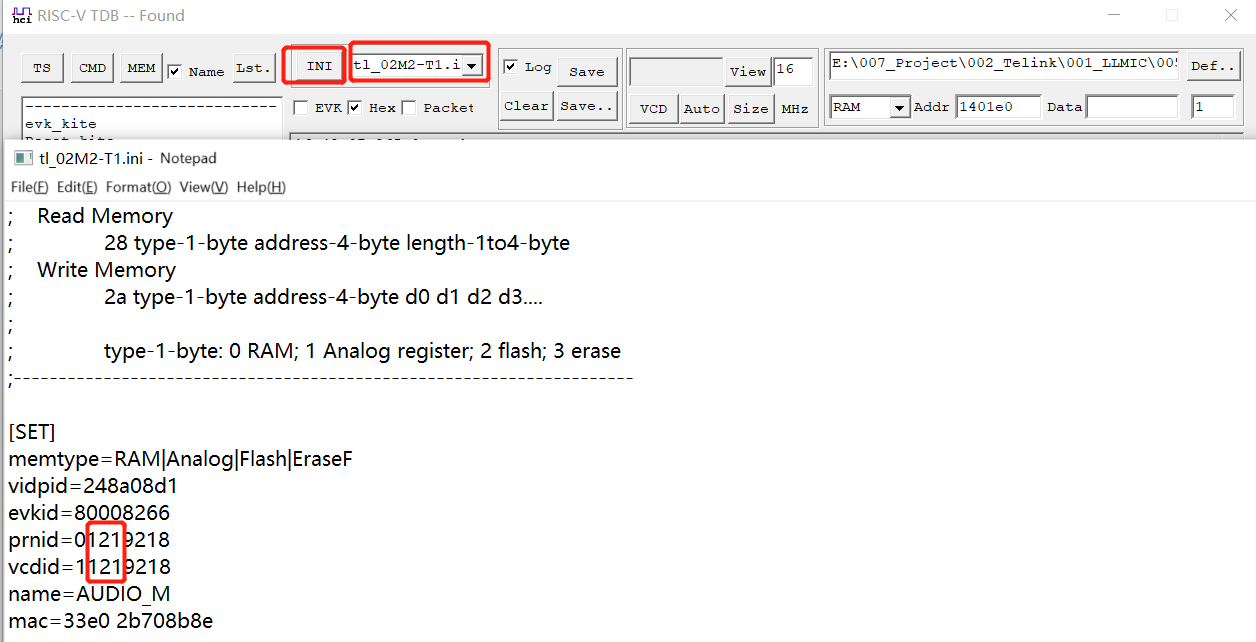Click the Addr input showing 1401e0
The width and height of the screenshot is (1256, 642).
pyautogui.click(x=998, y=106)
